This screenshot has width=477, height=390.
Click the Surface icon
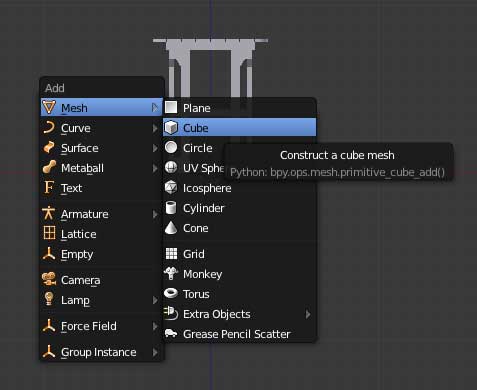coord(49,148)
